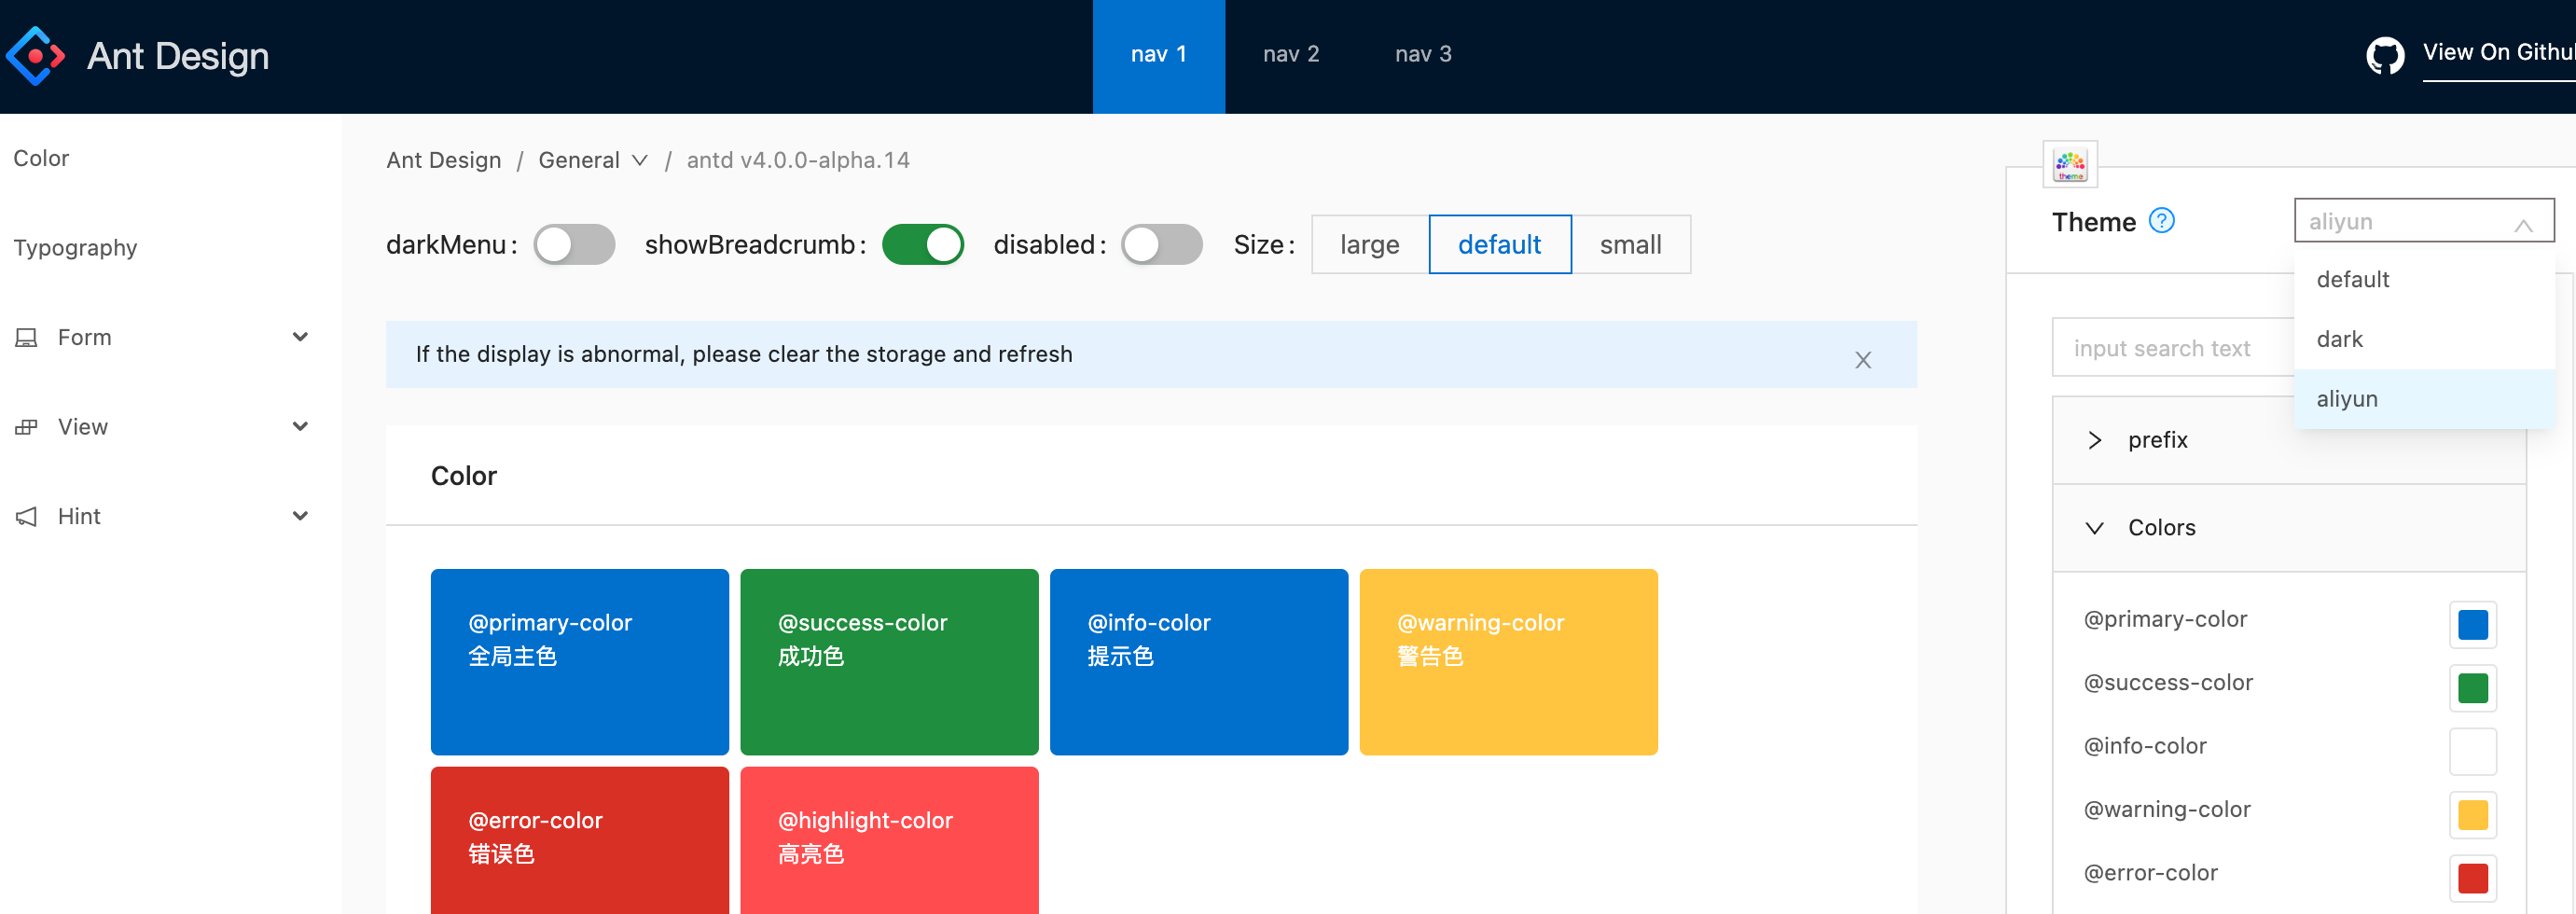Click the Hint megaphone icon in sidebar
2576x914 pixels.
point(26,516)
